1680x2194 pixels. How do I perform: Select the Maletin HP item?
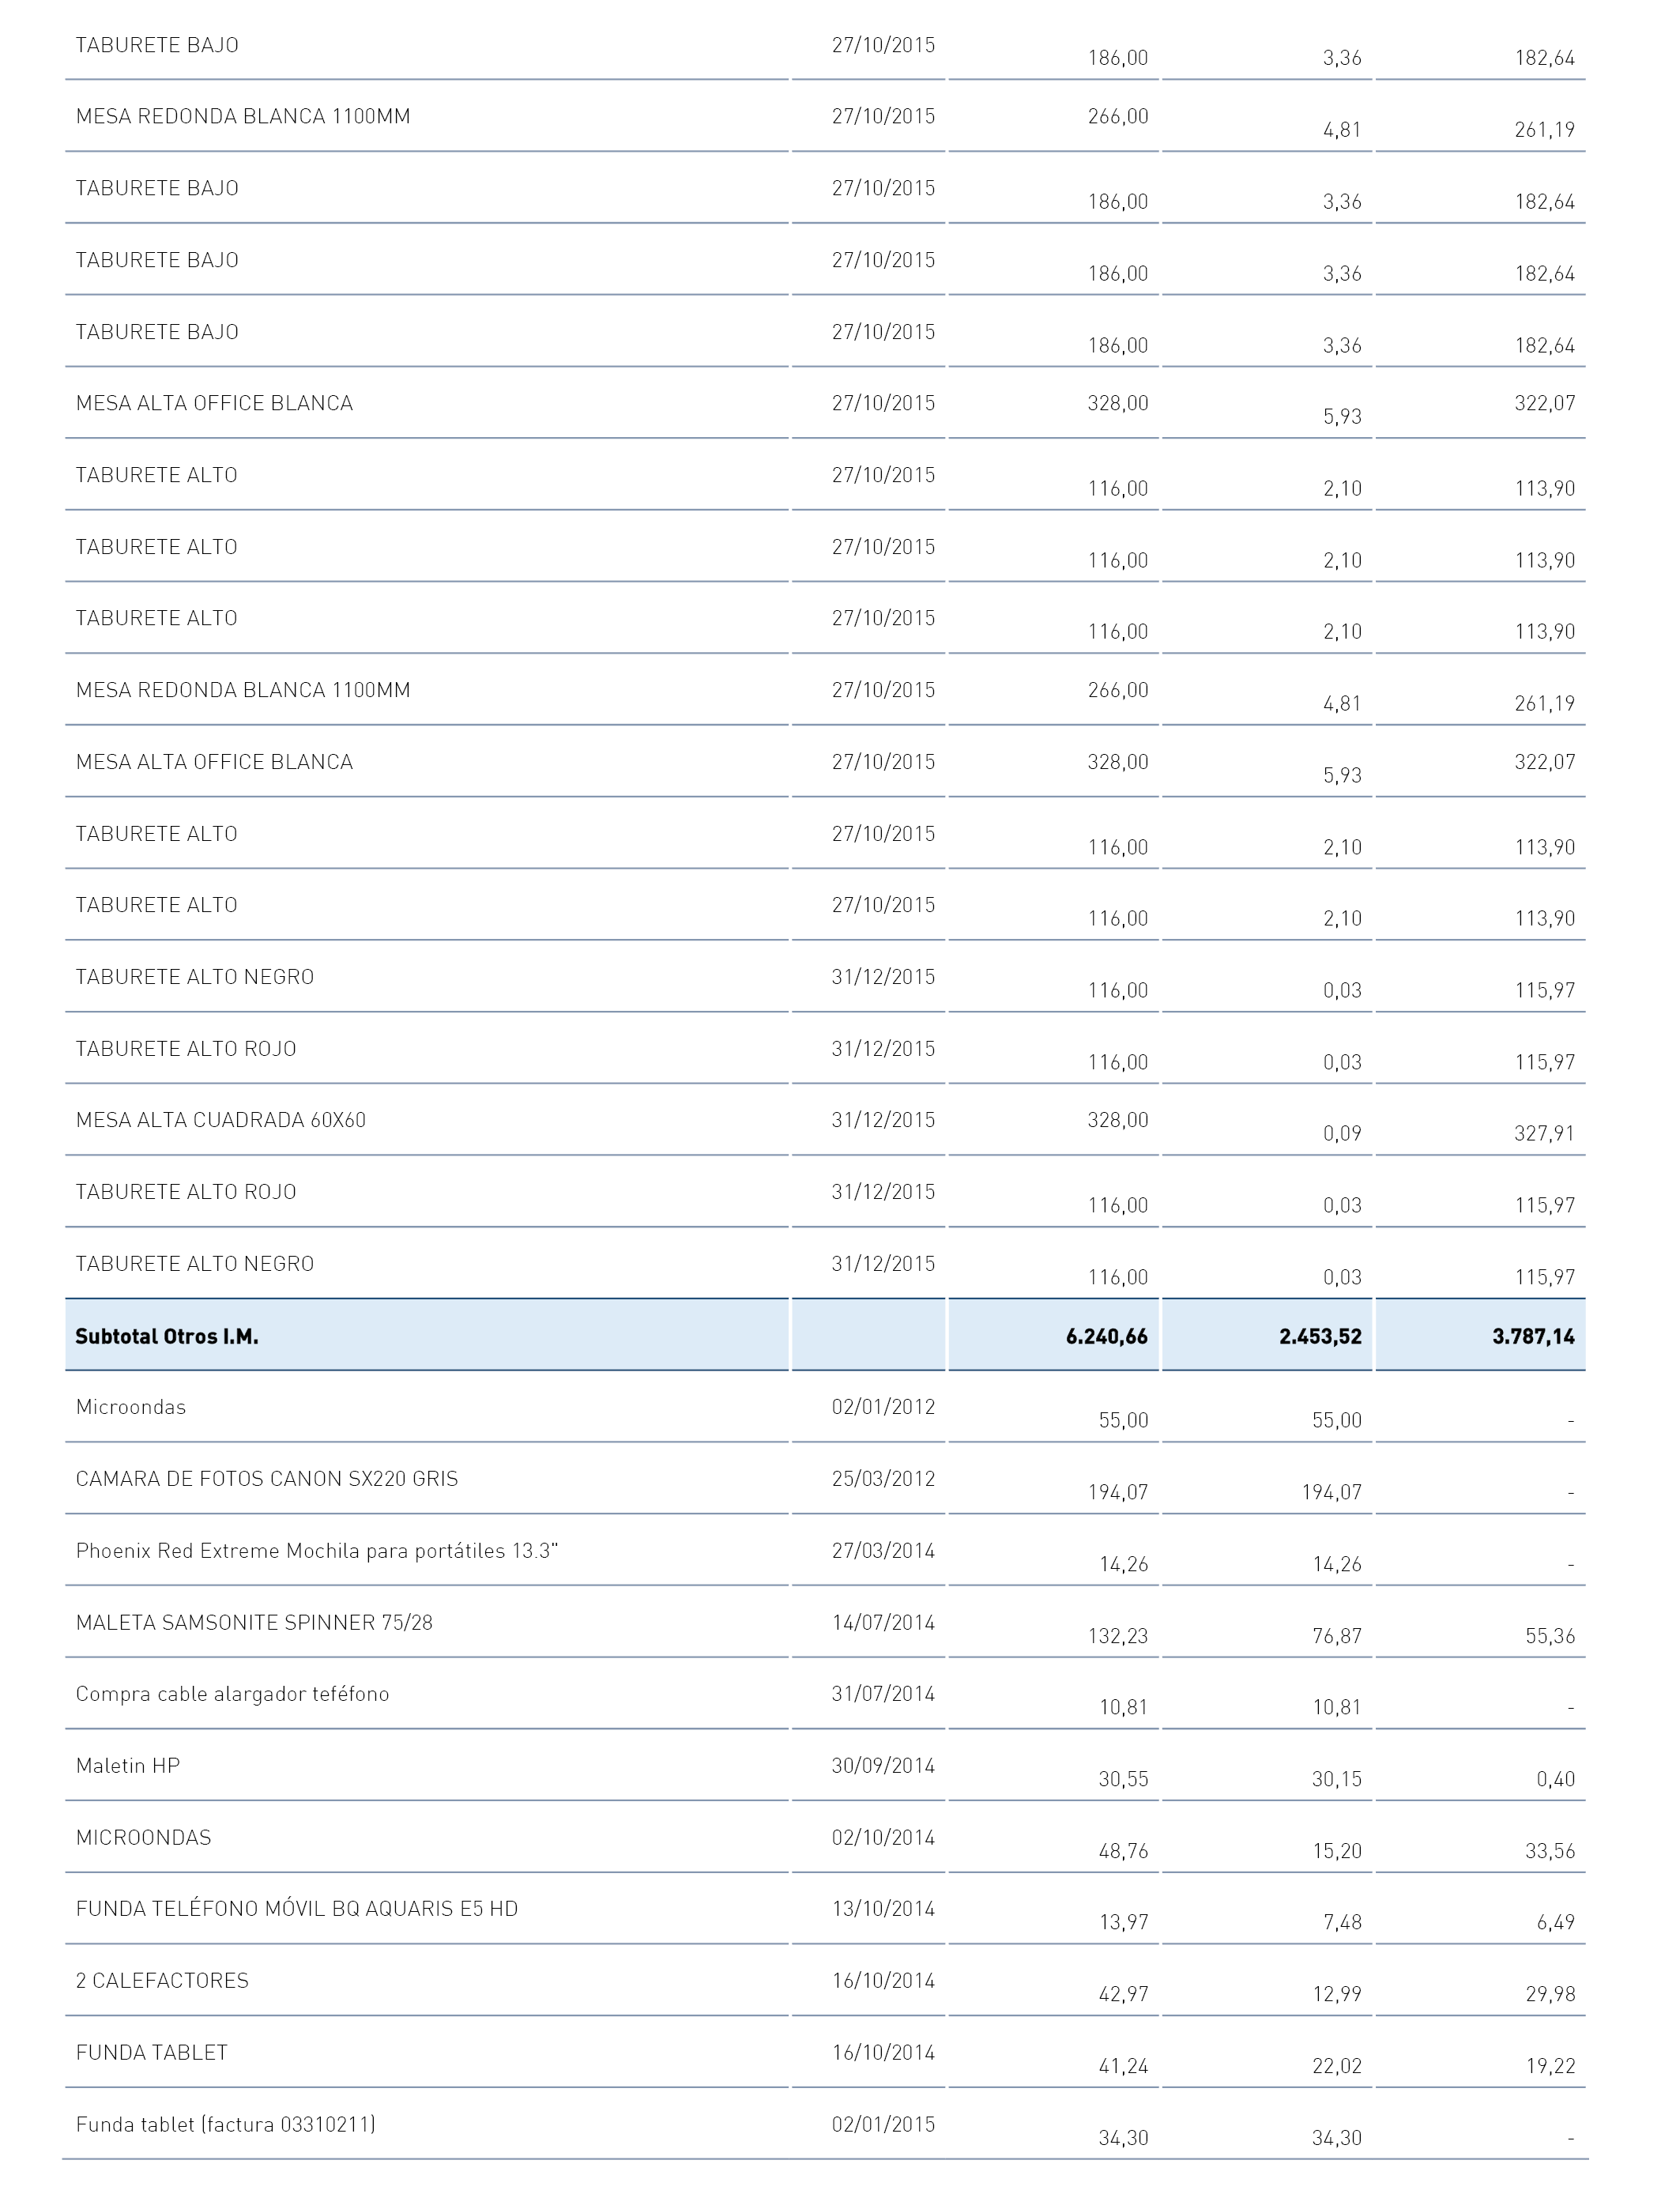point(128,1766)
